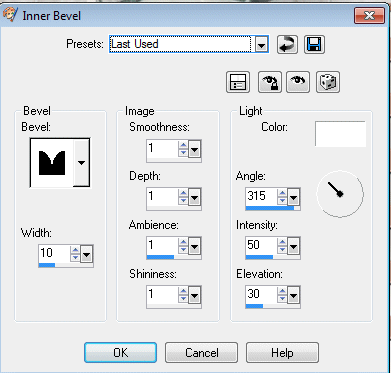Click the reset to default arrow icon
This screenshot has height=373, width=391.
287,44
